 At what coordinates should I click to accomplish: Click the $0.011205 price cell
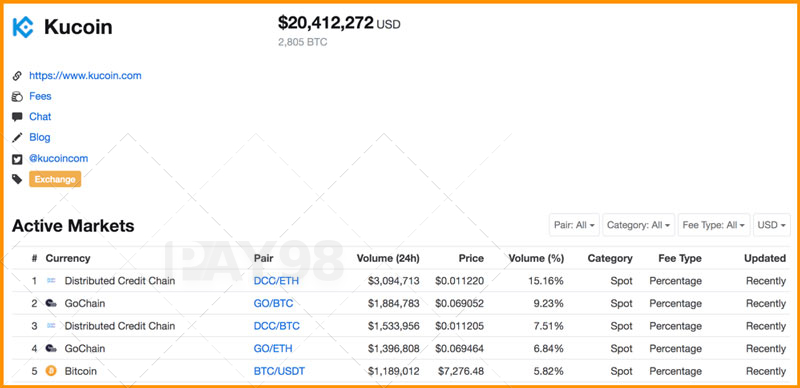coord(459,326)
